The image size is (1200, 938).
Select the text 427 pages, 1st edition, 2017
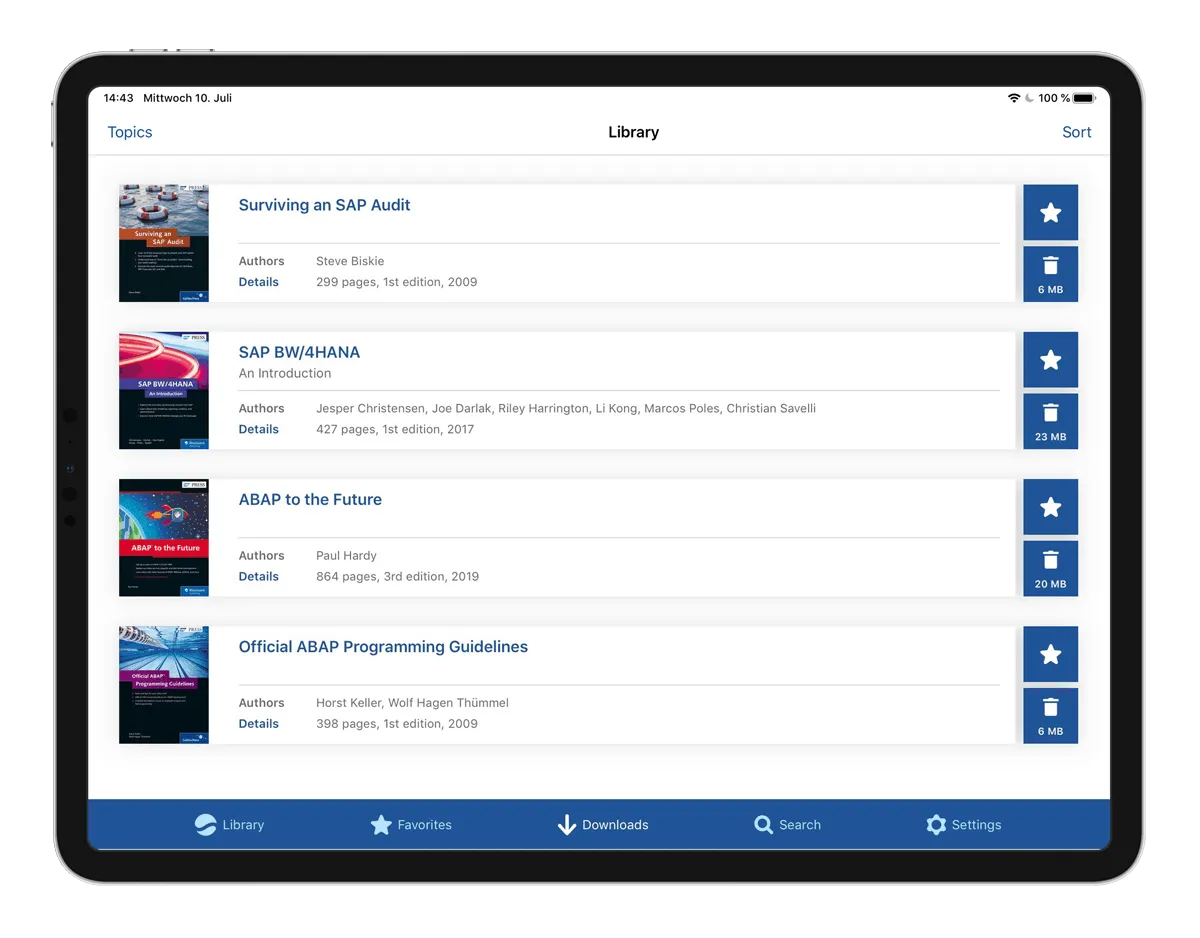click(395, 429)
